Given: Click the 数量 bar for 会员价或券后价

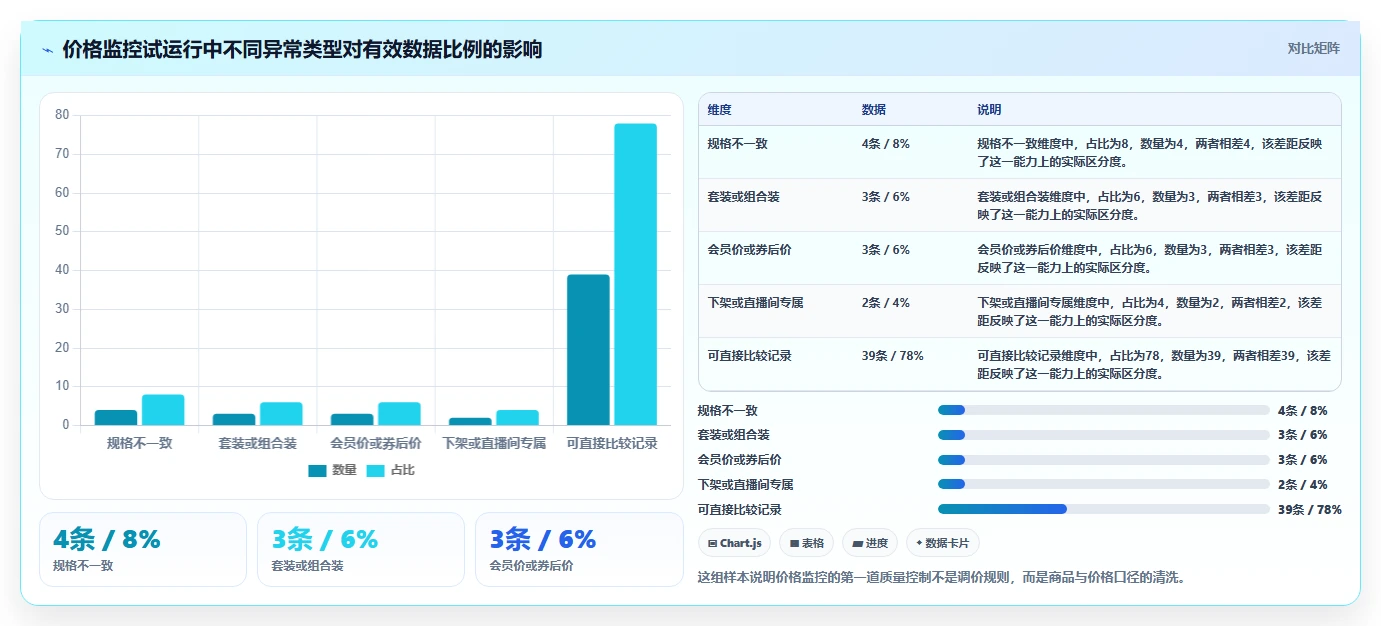Looking at the screenshot, I should [352, 420].
